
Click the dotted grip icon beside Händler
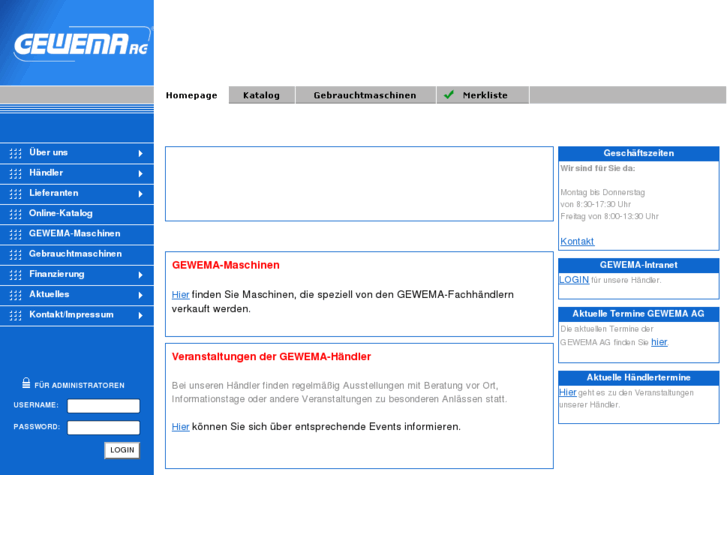click(15, 173)
